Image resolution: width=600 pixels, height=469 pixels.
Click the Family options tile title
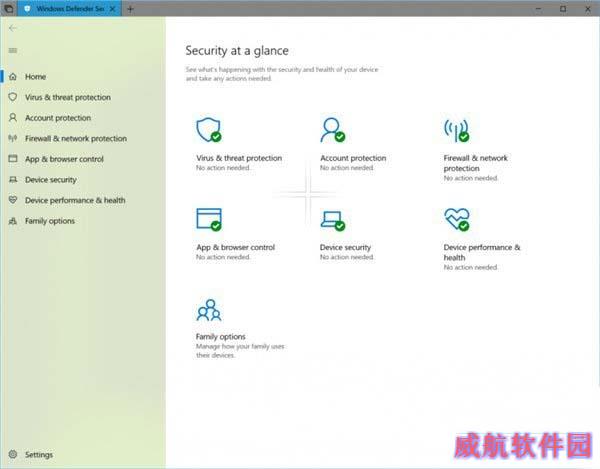click(x=220, y=336)
